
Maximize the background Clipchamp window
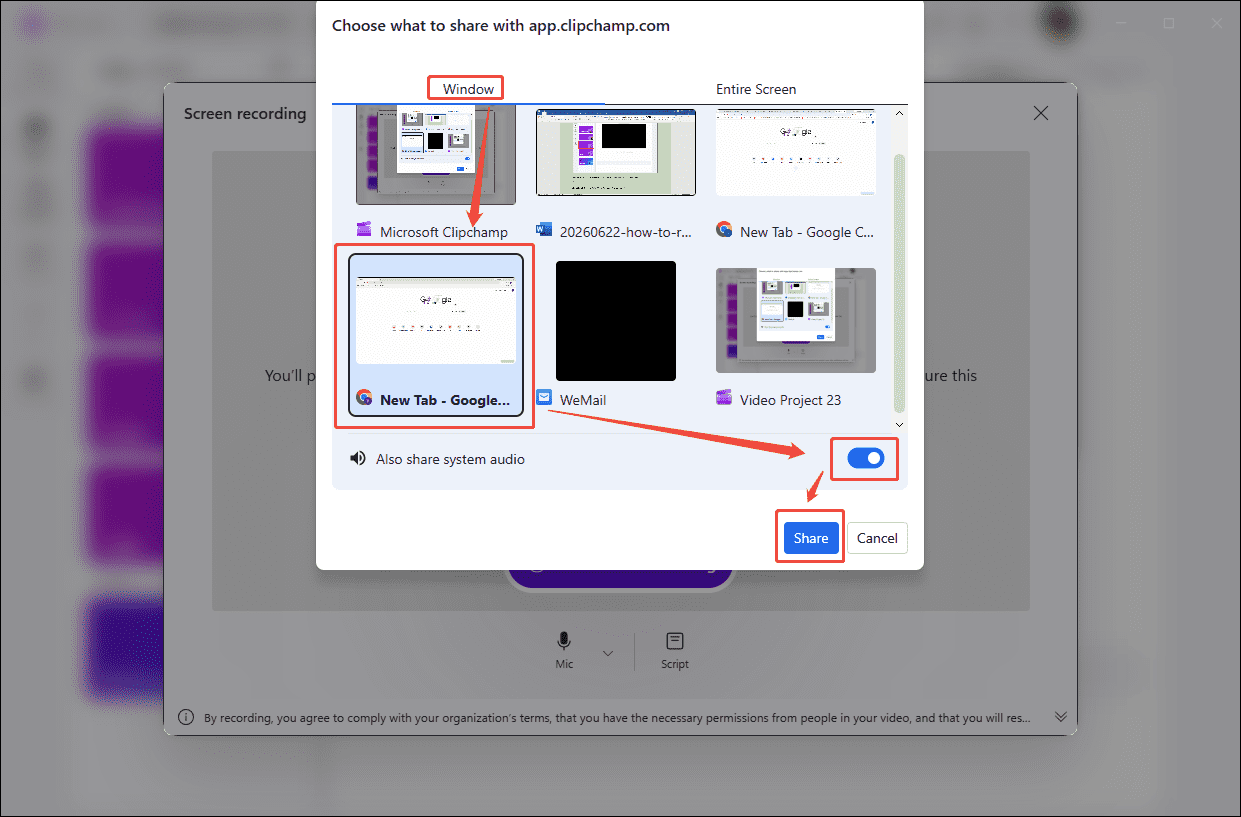click(1169, 23)
